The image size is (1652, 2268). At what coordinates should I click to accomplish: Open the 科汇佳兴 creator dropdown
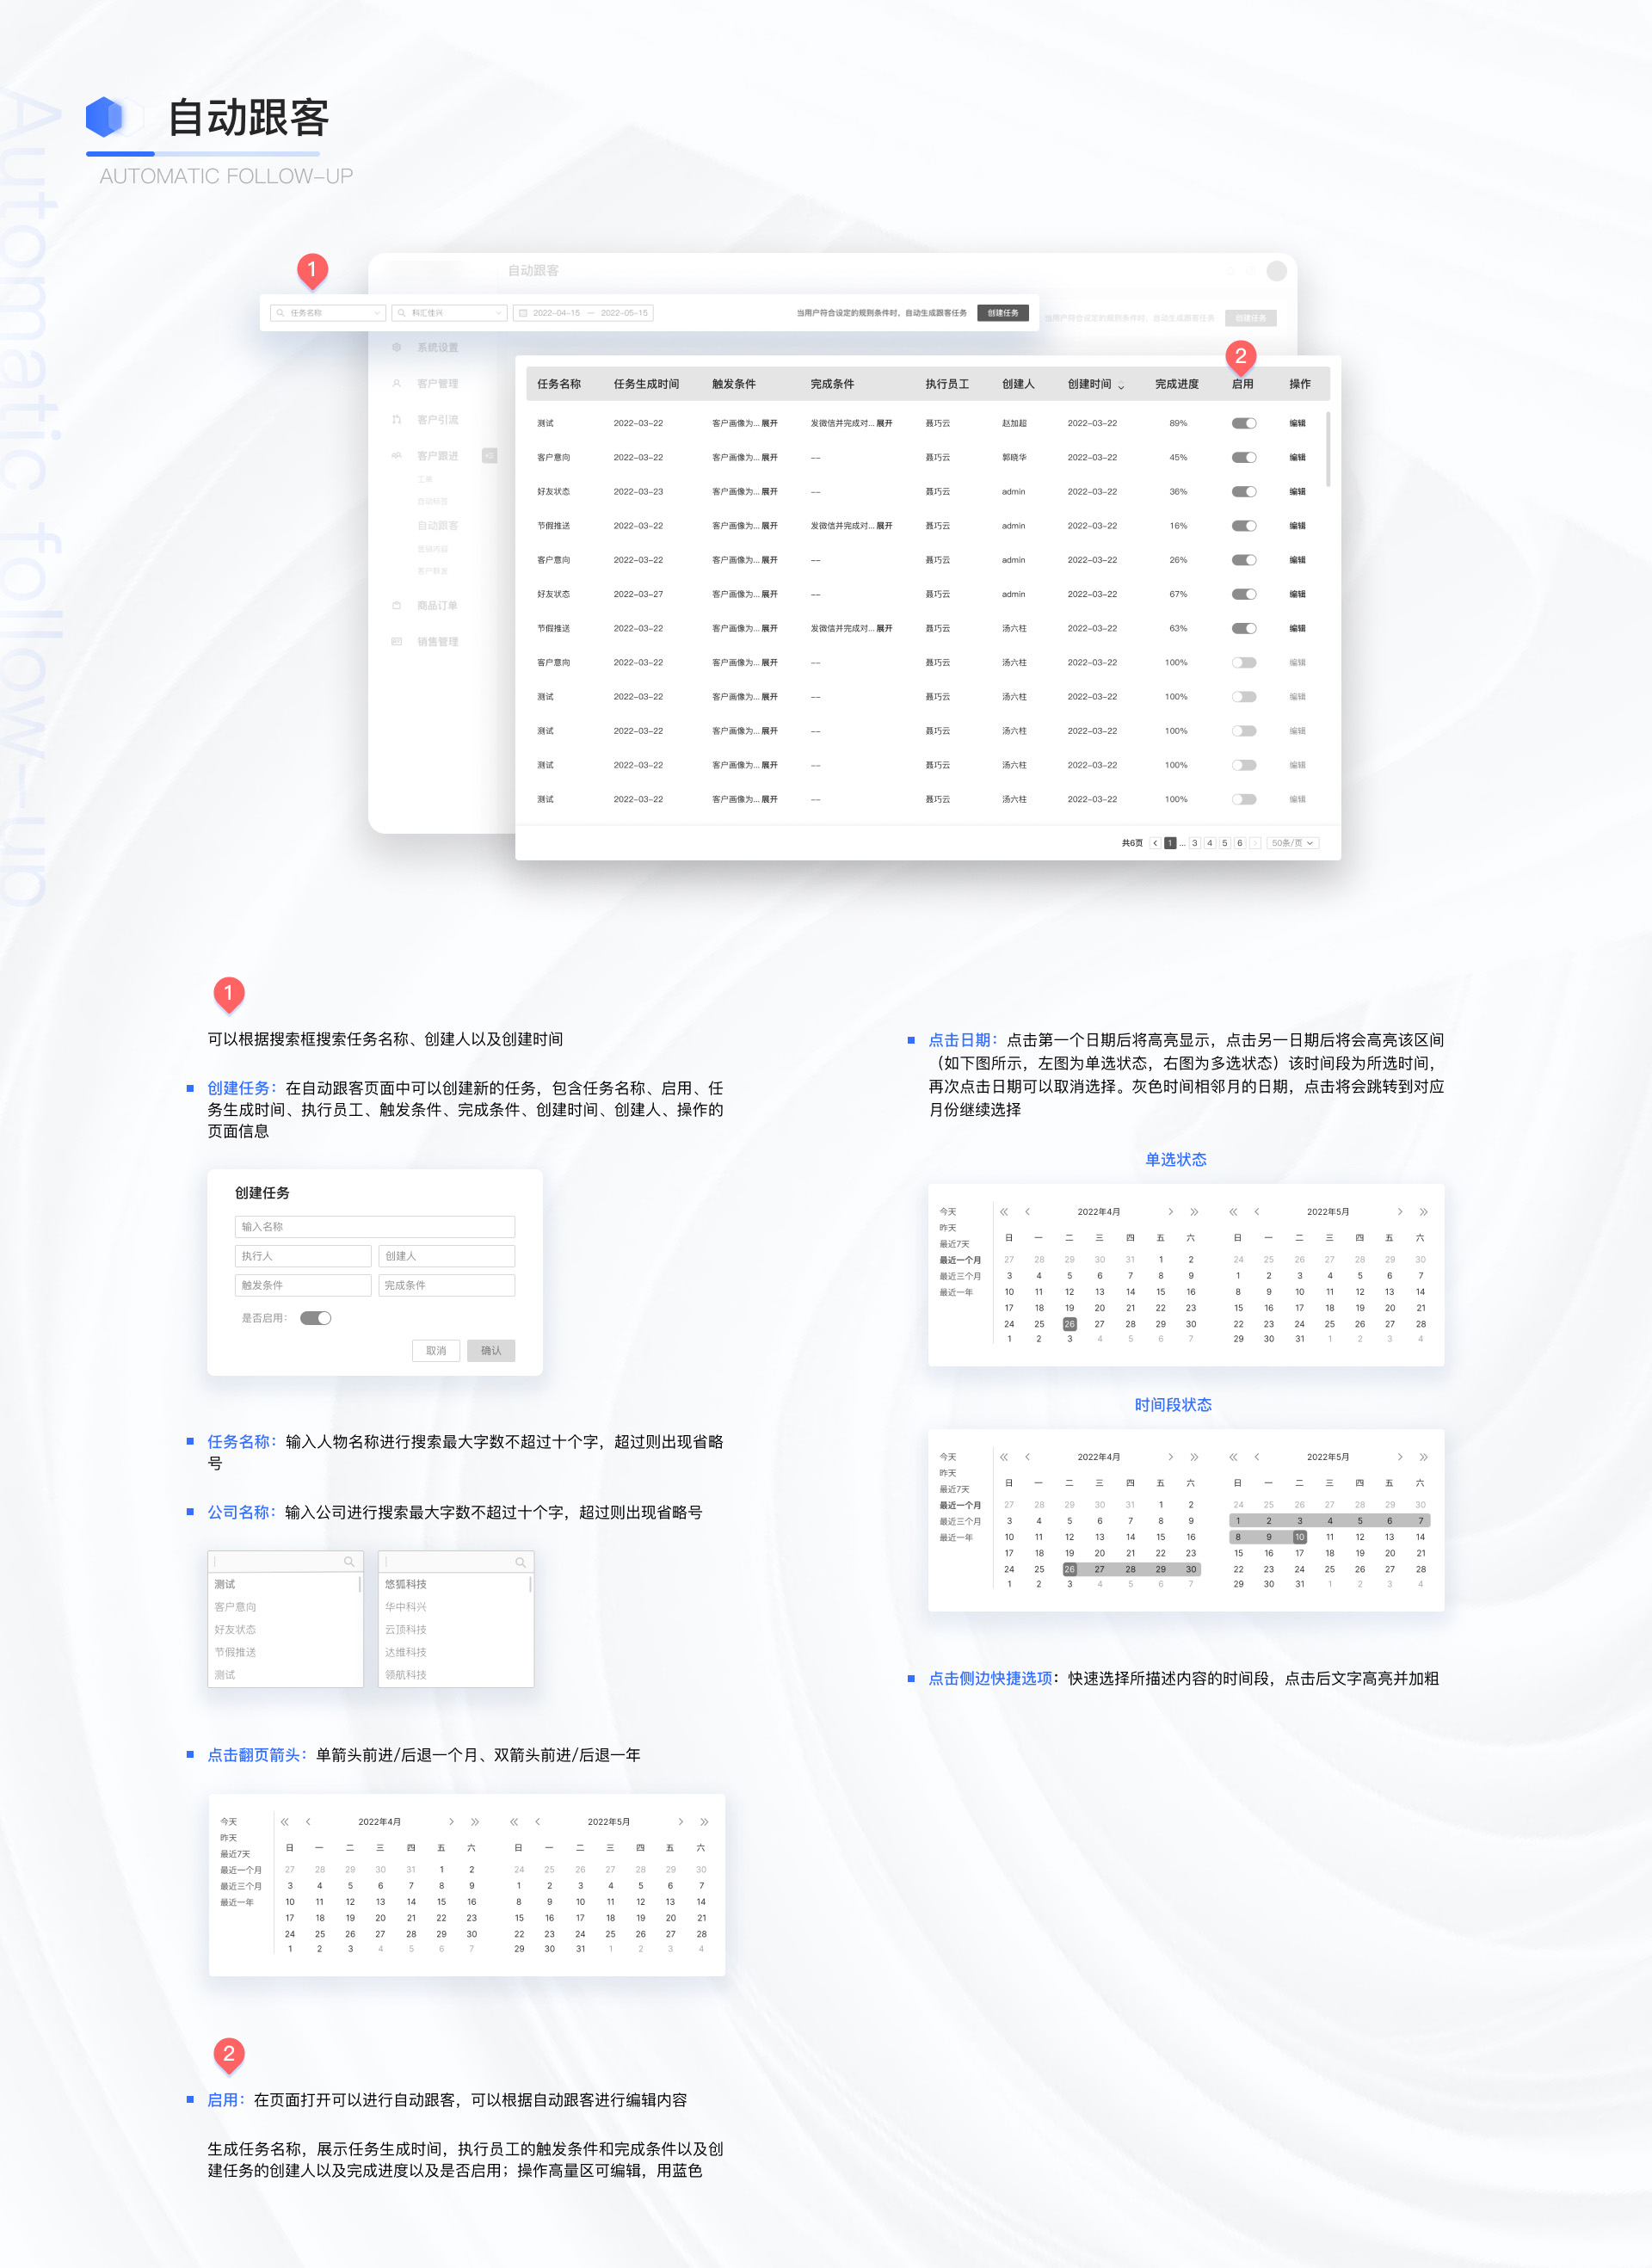[450, 313]
